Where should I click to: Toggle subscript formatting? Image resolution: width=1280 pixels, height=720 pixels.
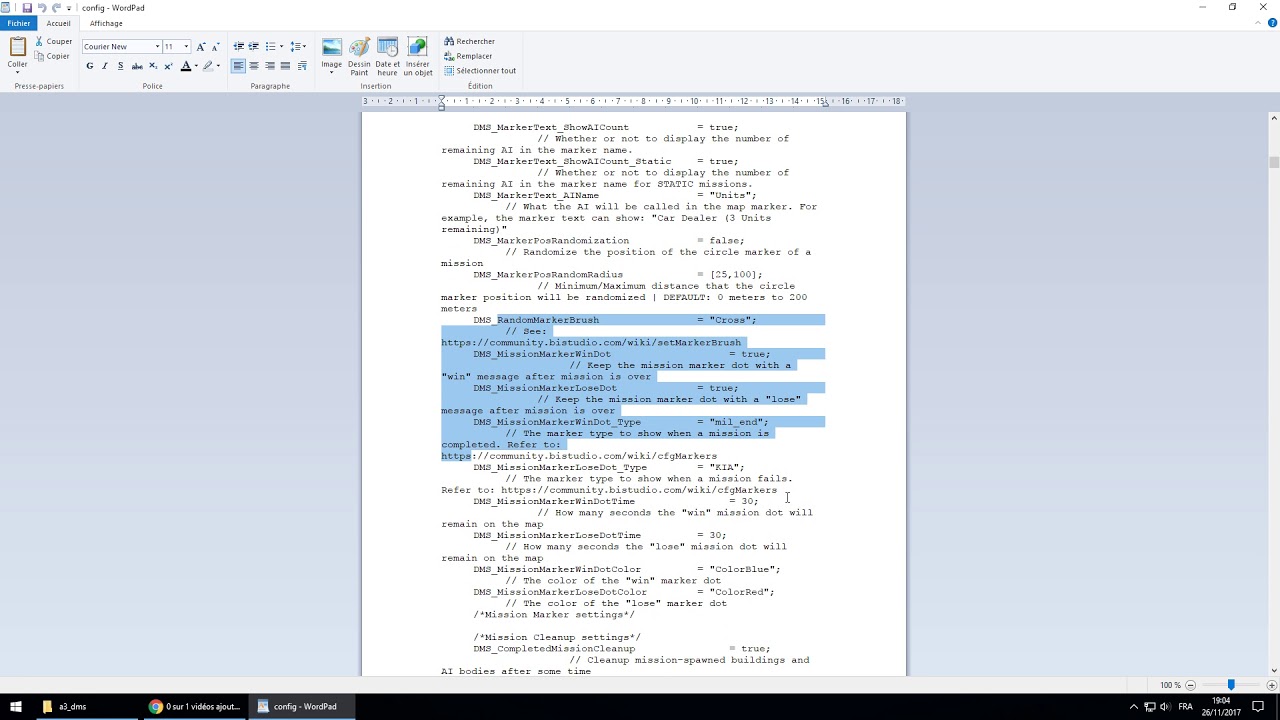pyautogui.click(x=153, y=66)
